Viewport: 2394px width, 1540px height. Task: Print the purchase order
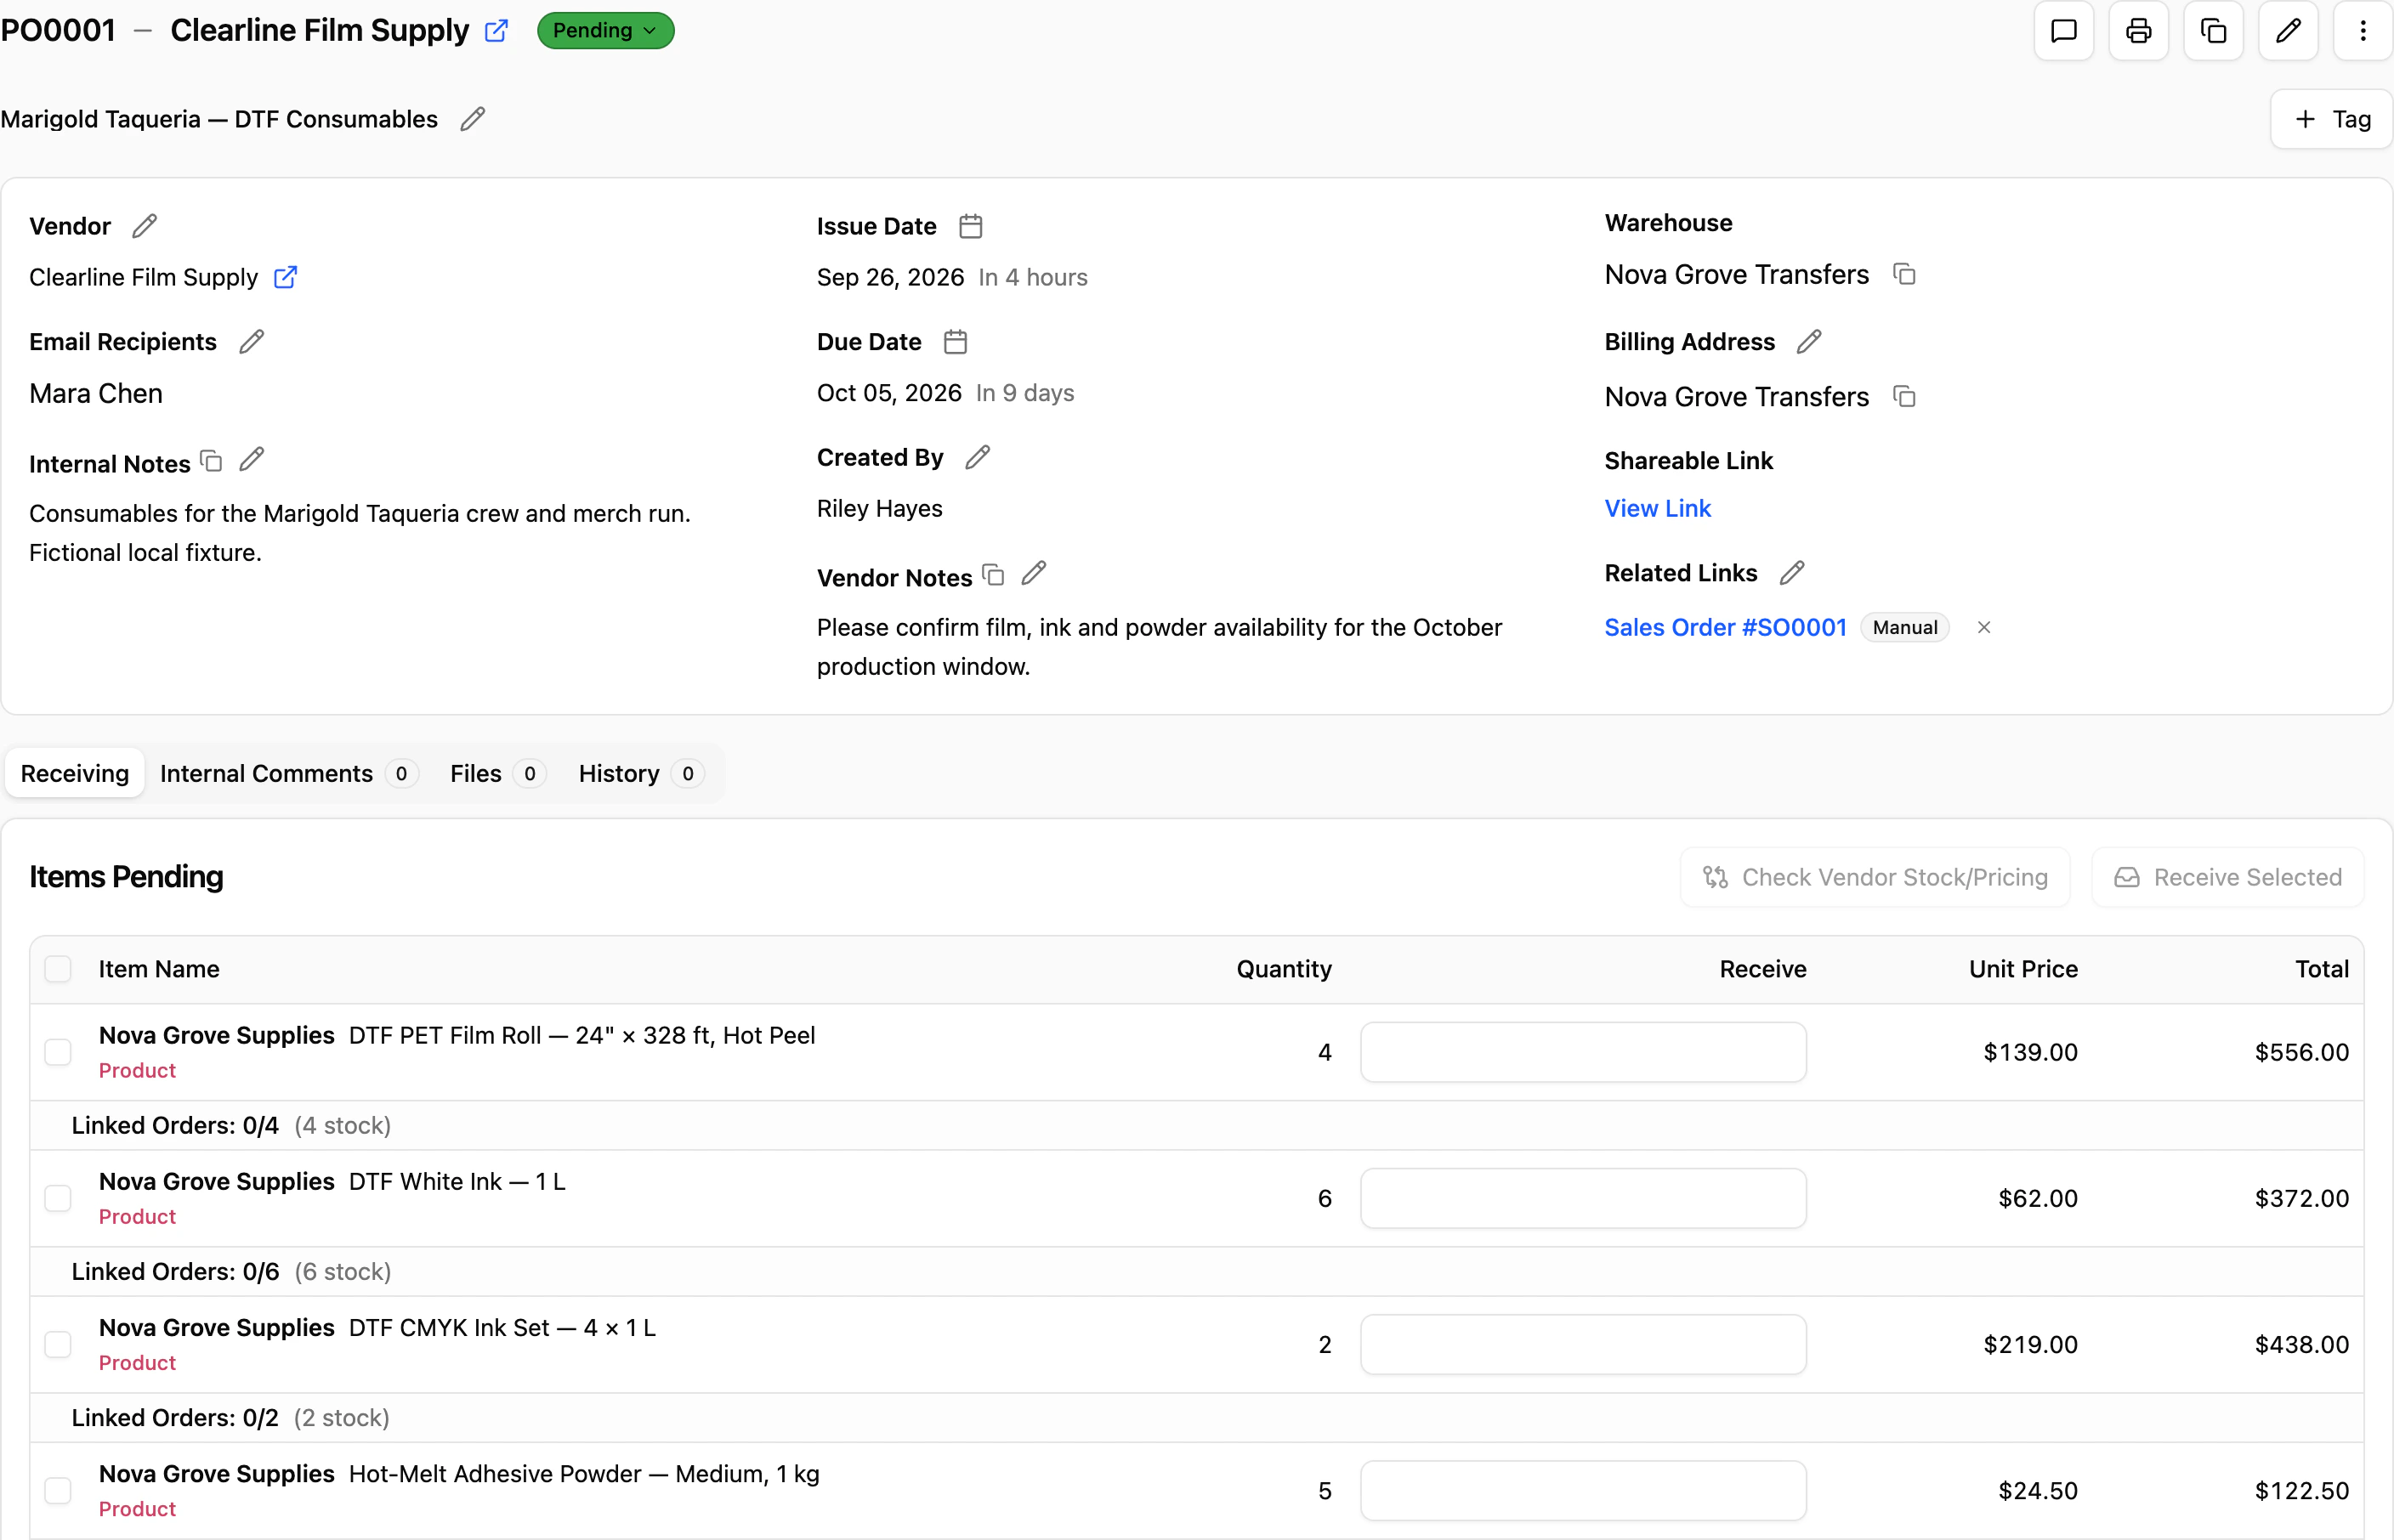[2138, 31]
